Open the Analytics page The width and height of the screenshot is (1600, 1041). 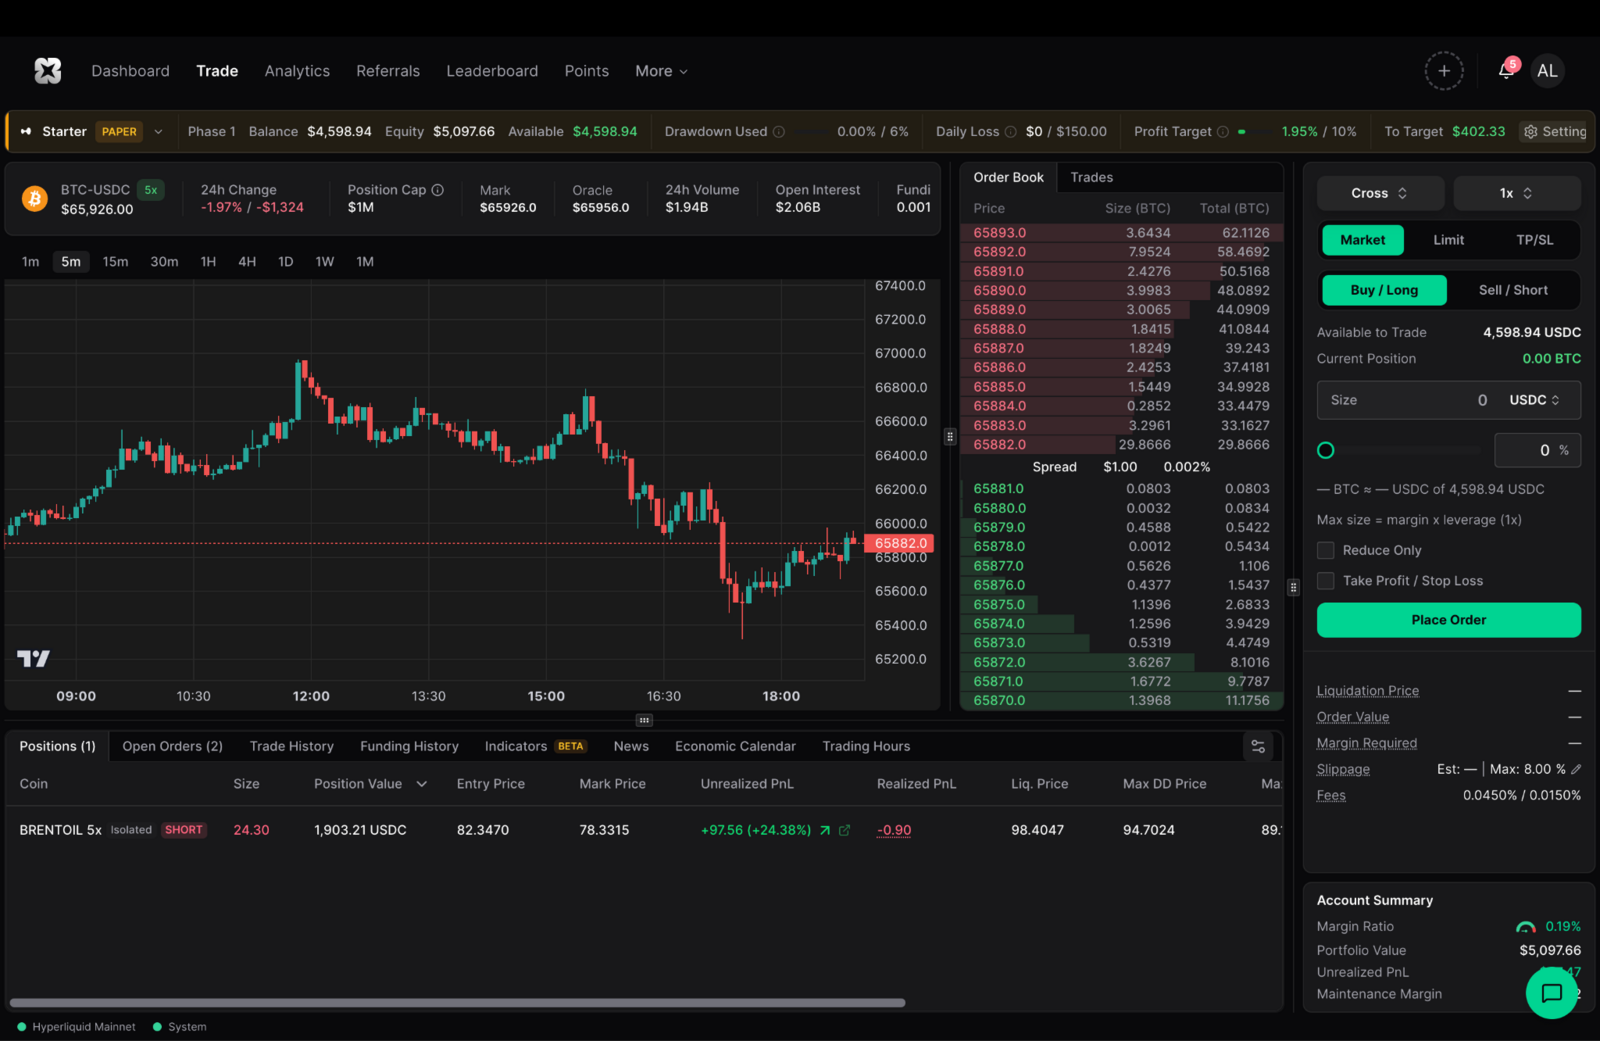tap(297, 71)
